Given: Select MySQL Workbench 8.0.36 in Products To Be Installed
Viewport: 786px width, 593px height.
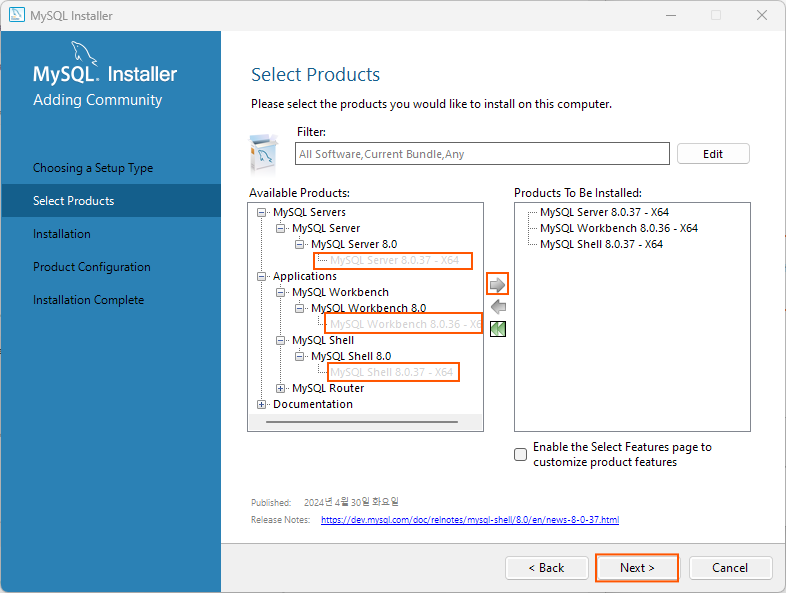Looking at the screenshot, I should coord(619,229).
